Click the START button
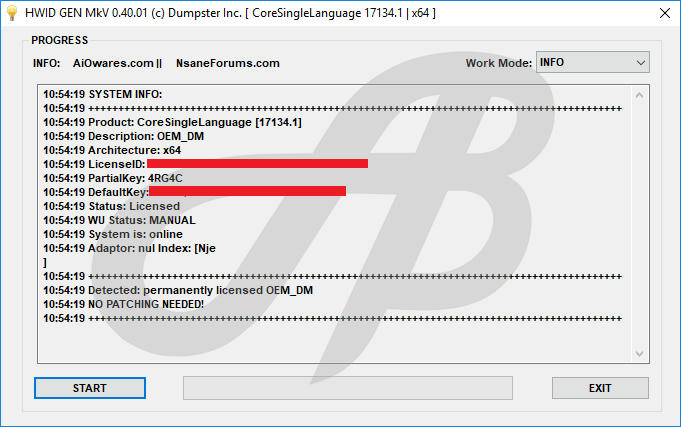 [90, 388]
